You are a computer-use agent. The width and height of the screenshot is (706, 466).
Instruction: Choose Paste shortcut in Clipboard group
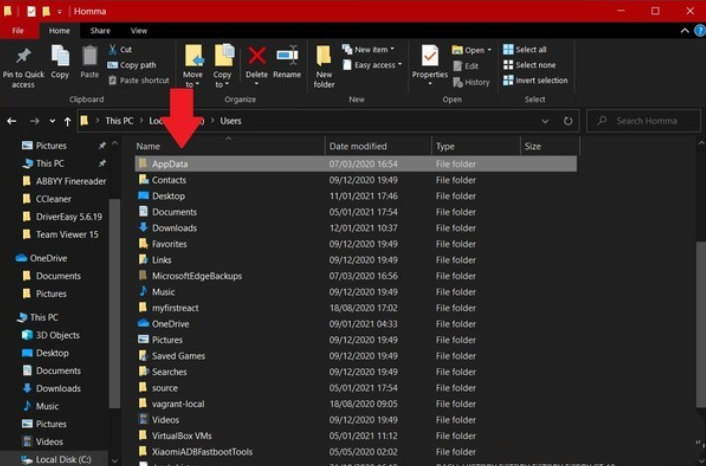coord(139,81)
